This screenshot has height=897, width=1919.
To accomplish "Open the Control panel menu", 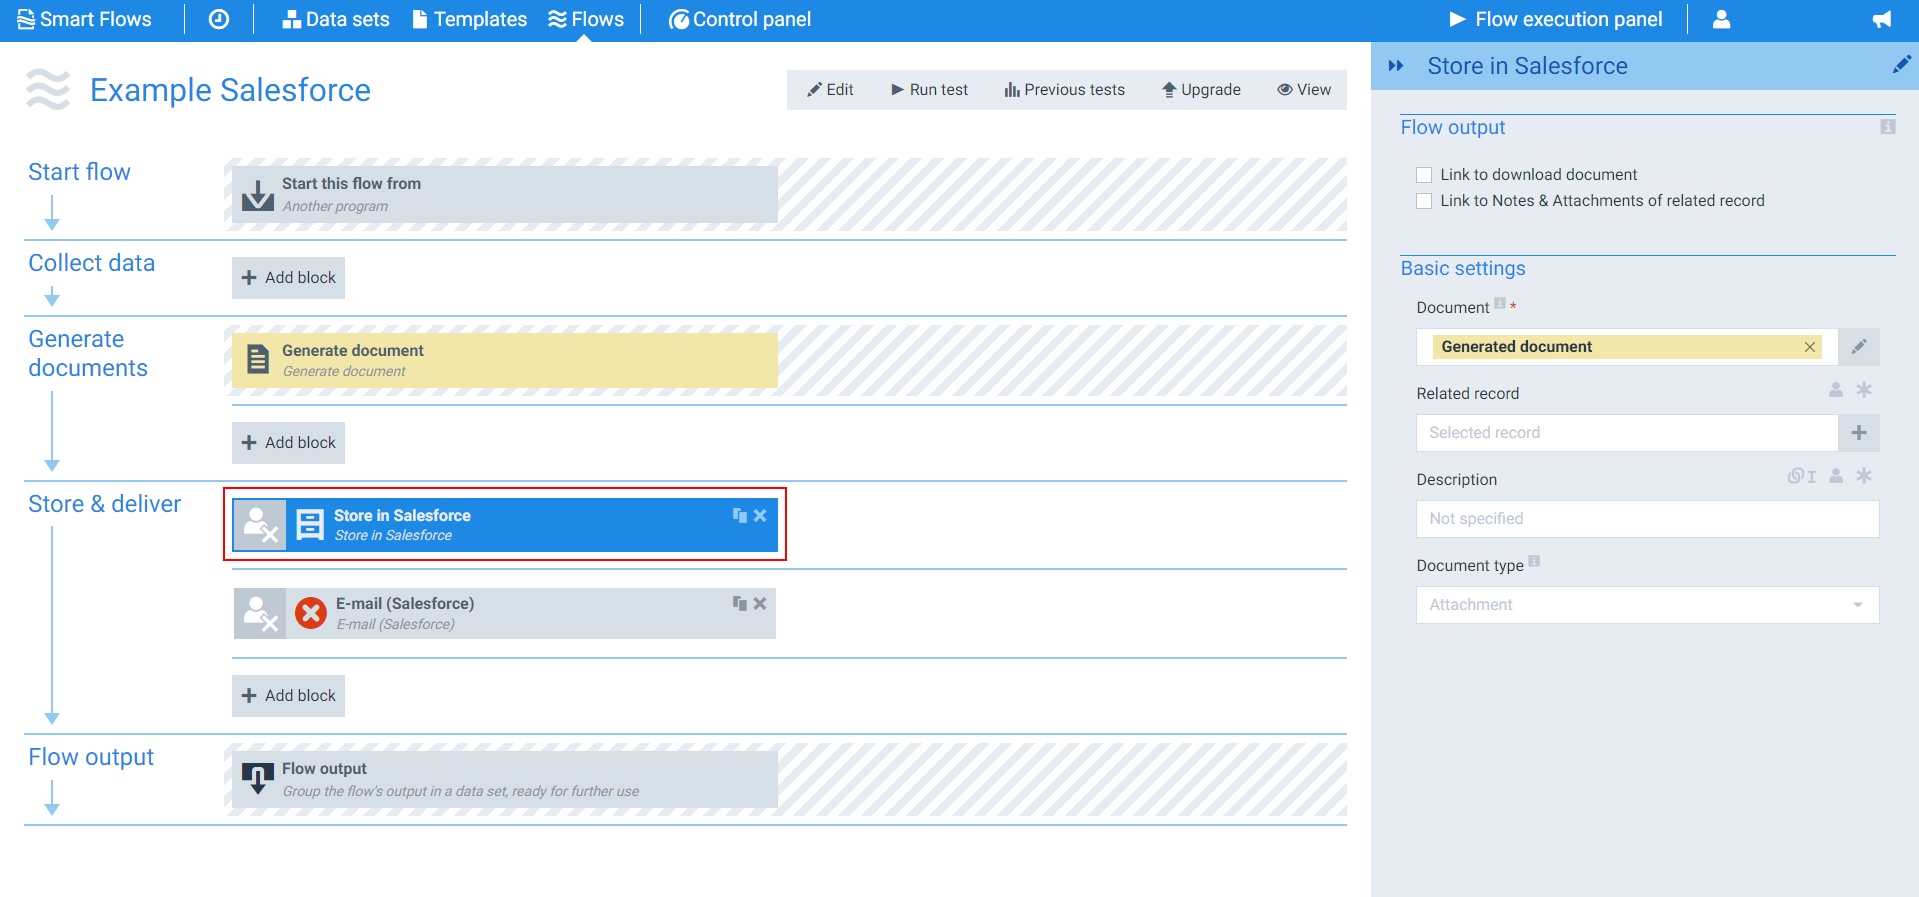I will click(x=740, y=19).
